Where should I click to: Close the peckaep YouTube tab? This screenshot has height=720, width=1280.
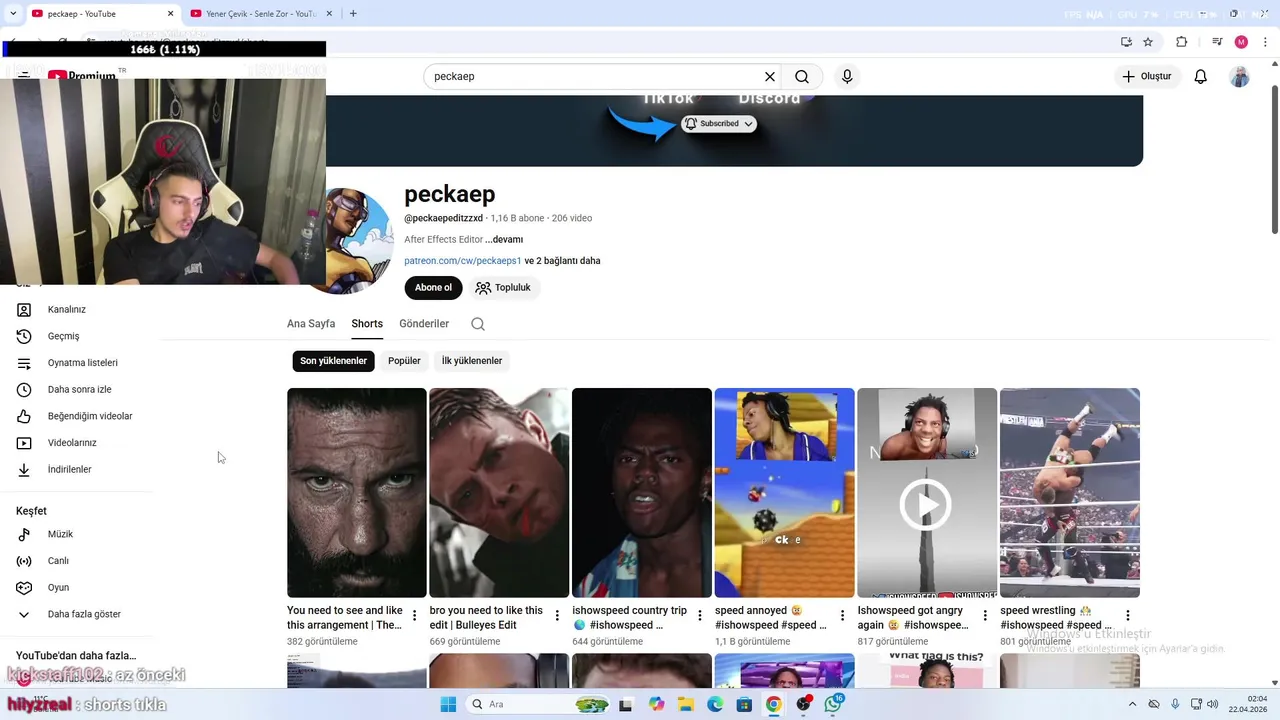click(170, 14)
